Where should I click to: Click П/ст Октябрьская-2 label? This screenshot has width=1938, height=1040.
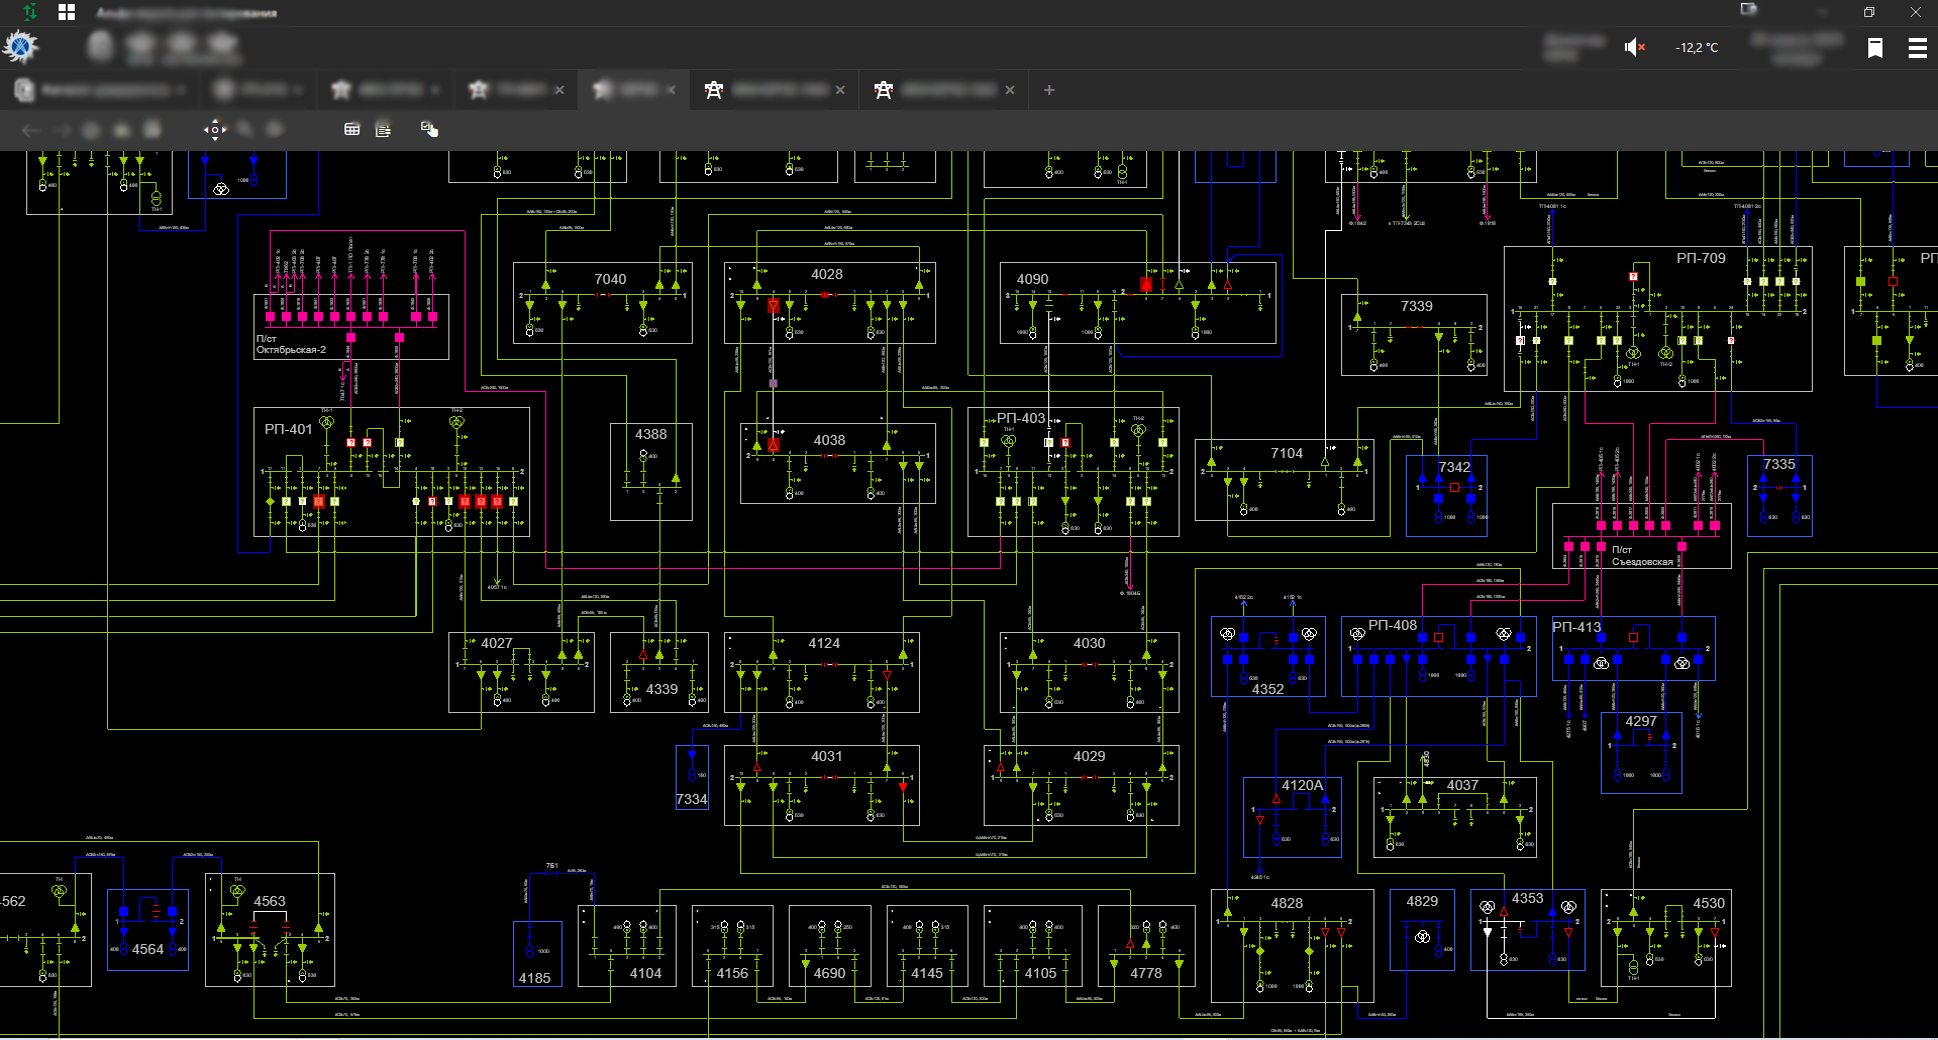pyautogui.click(x=291, y=344)
